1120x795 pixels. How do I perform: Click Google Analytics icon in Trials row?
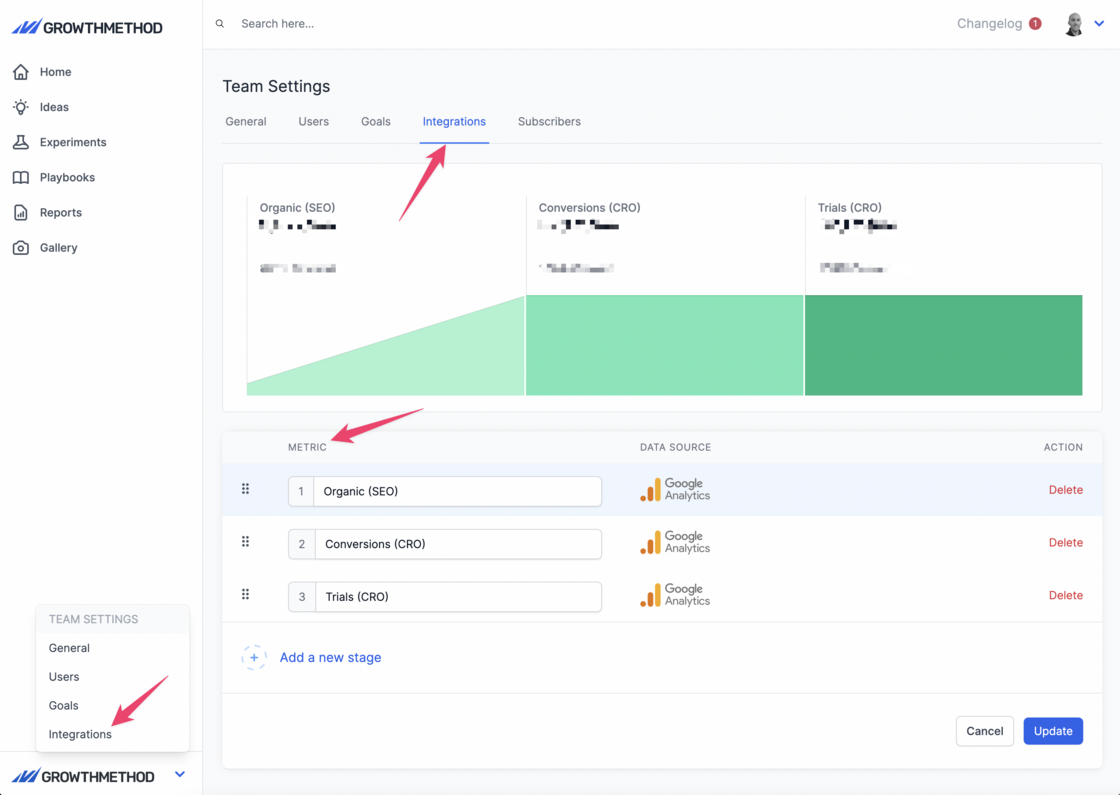[675, 595]
